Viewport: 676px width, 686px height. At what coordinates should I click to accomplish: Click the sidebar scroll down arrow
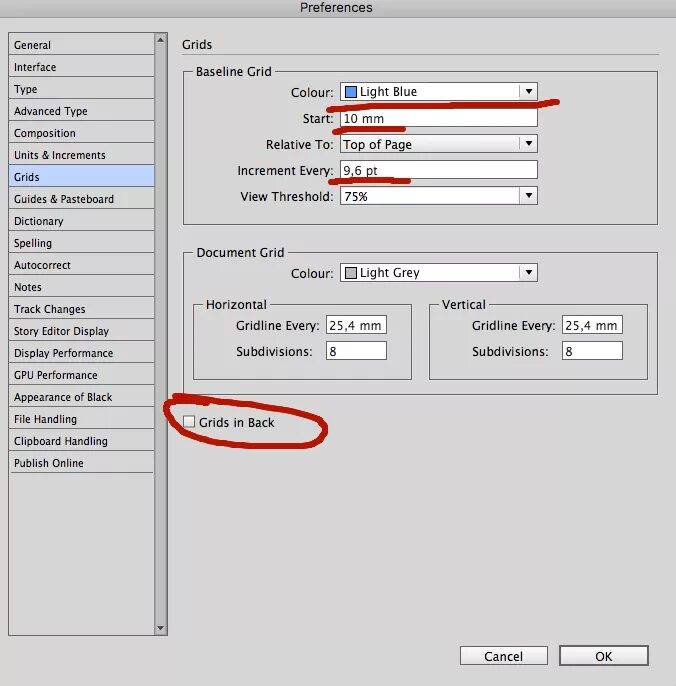point(161,628)
